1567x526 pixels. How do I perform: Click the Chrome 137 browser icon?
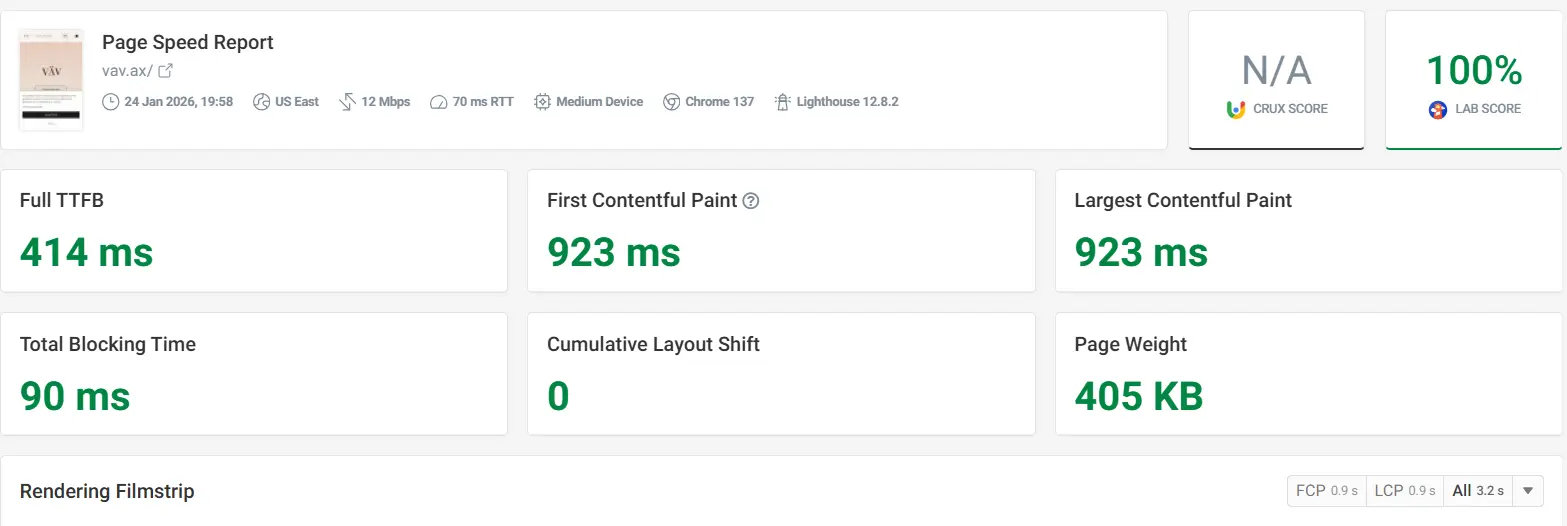tap(672, 102)
